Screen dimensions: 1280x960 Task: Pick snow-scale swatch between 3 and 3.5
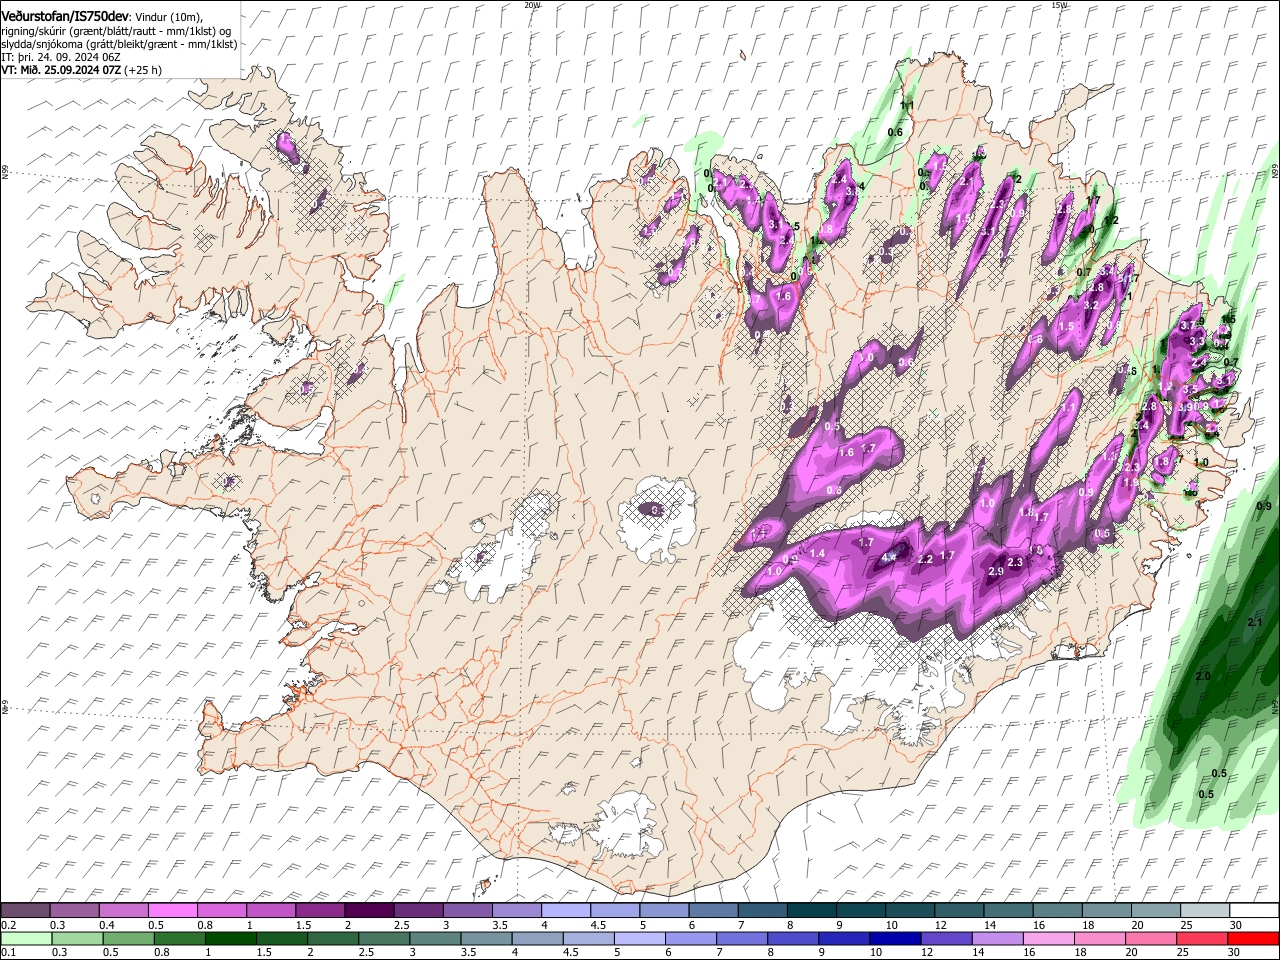[468, 911]
